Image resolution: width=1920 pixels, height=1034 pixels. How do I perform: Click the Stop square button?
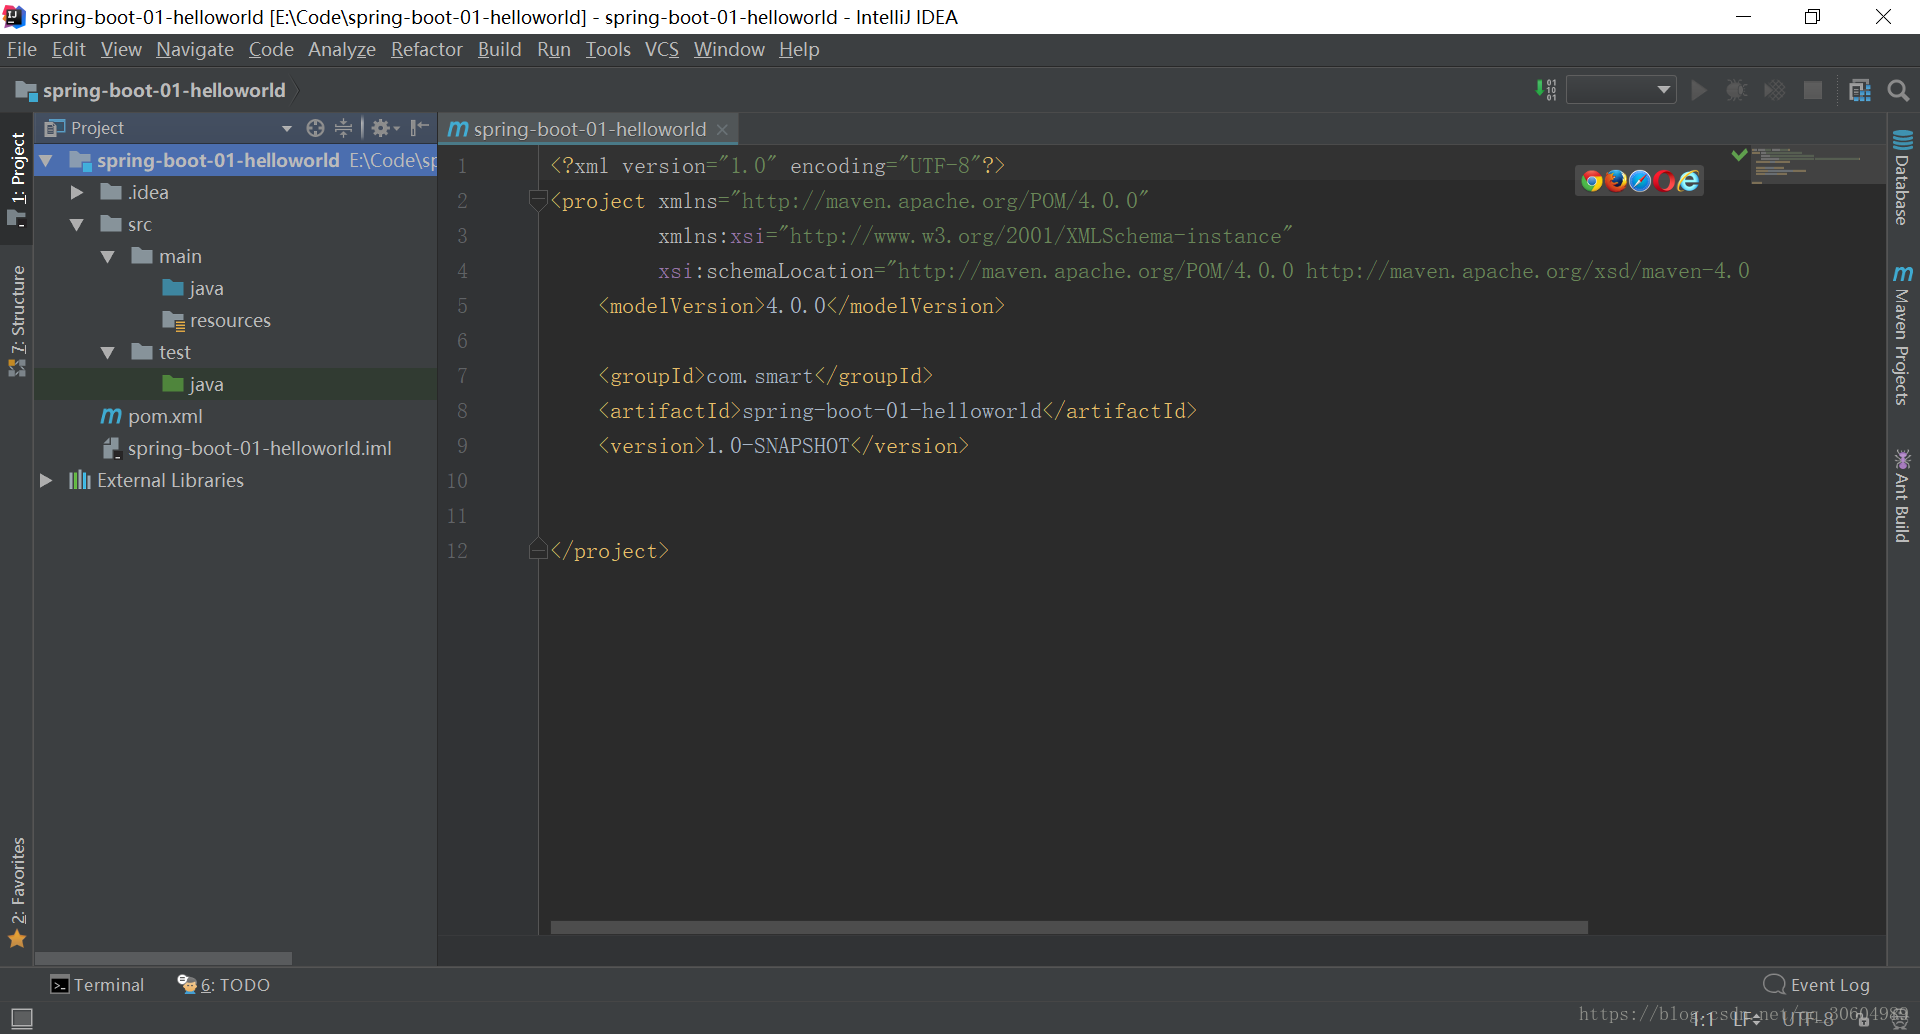(x=1812, y=91)
